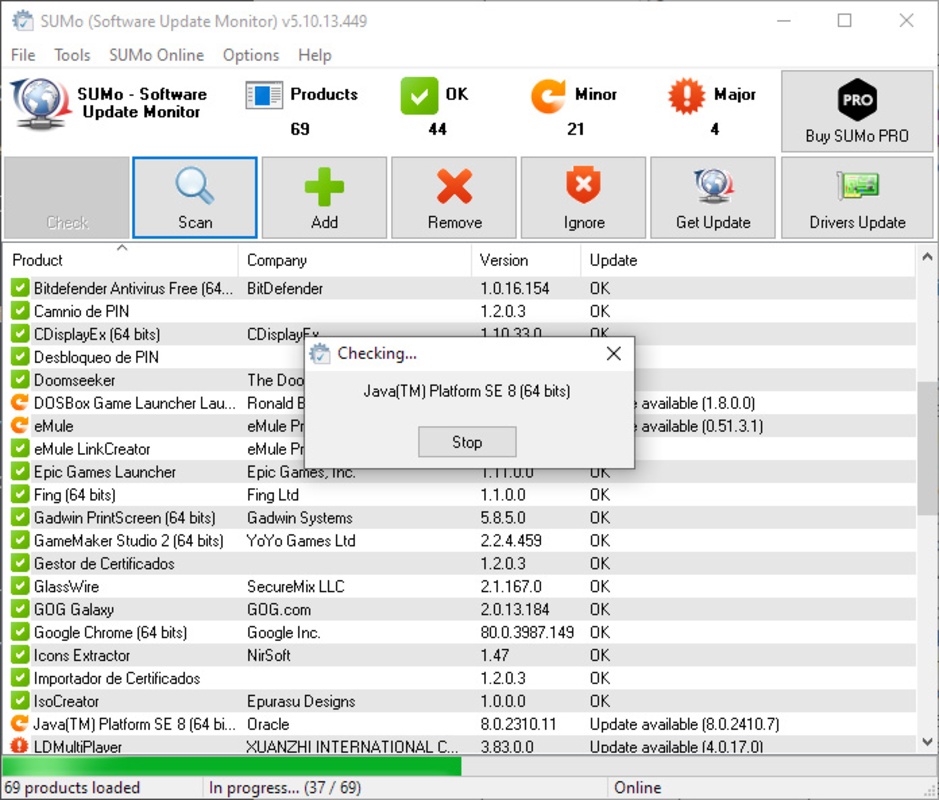This screenshot has height=800, width=939.
Task: Click status icon next to Desbloqueo de PIN
Action: click(x=20, y=357)
